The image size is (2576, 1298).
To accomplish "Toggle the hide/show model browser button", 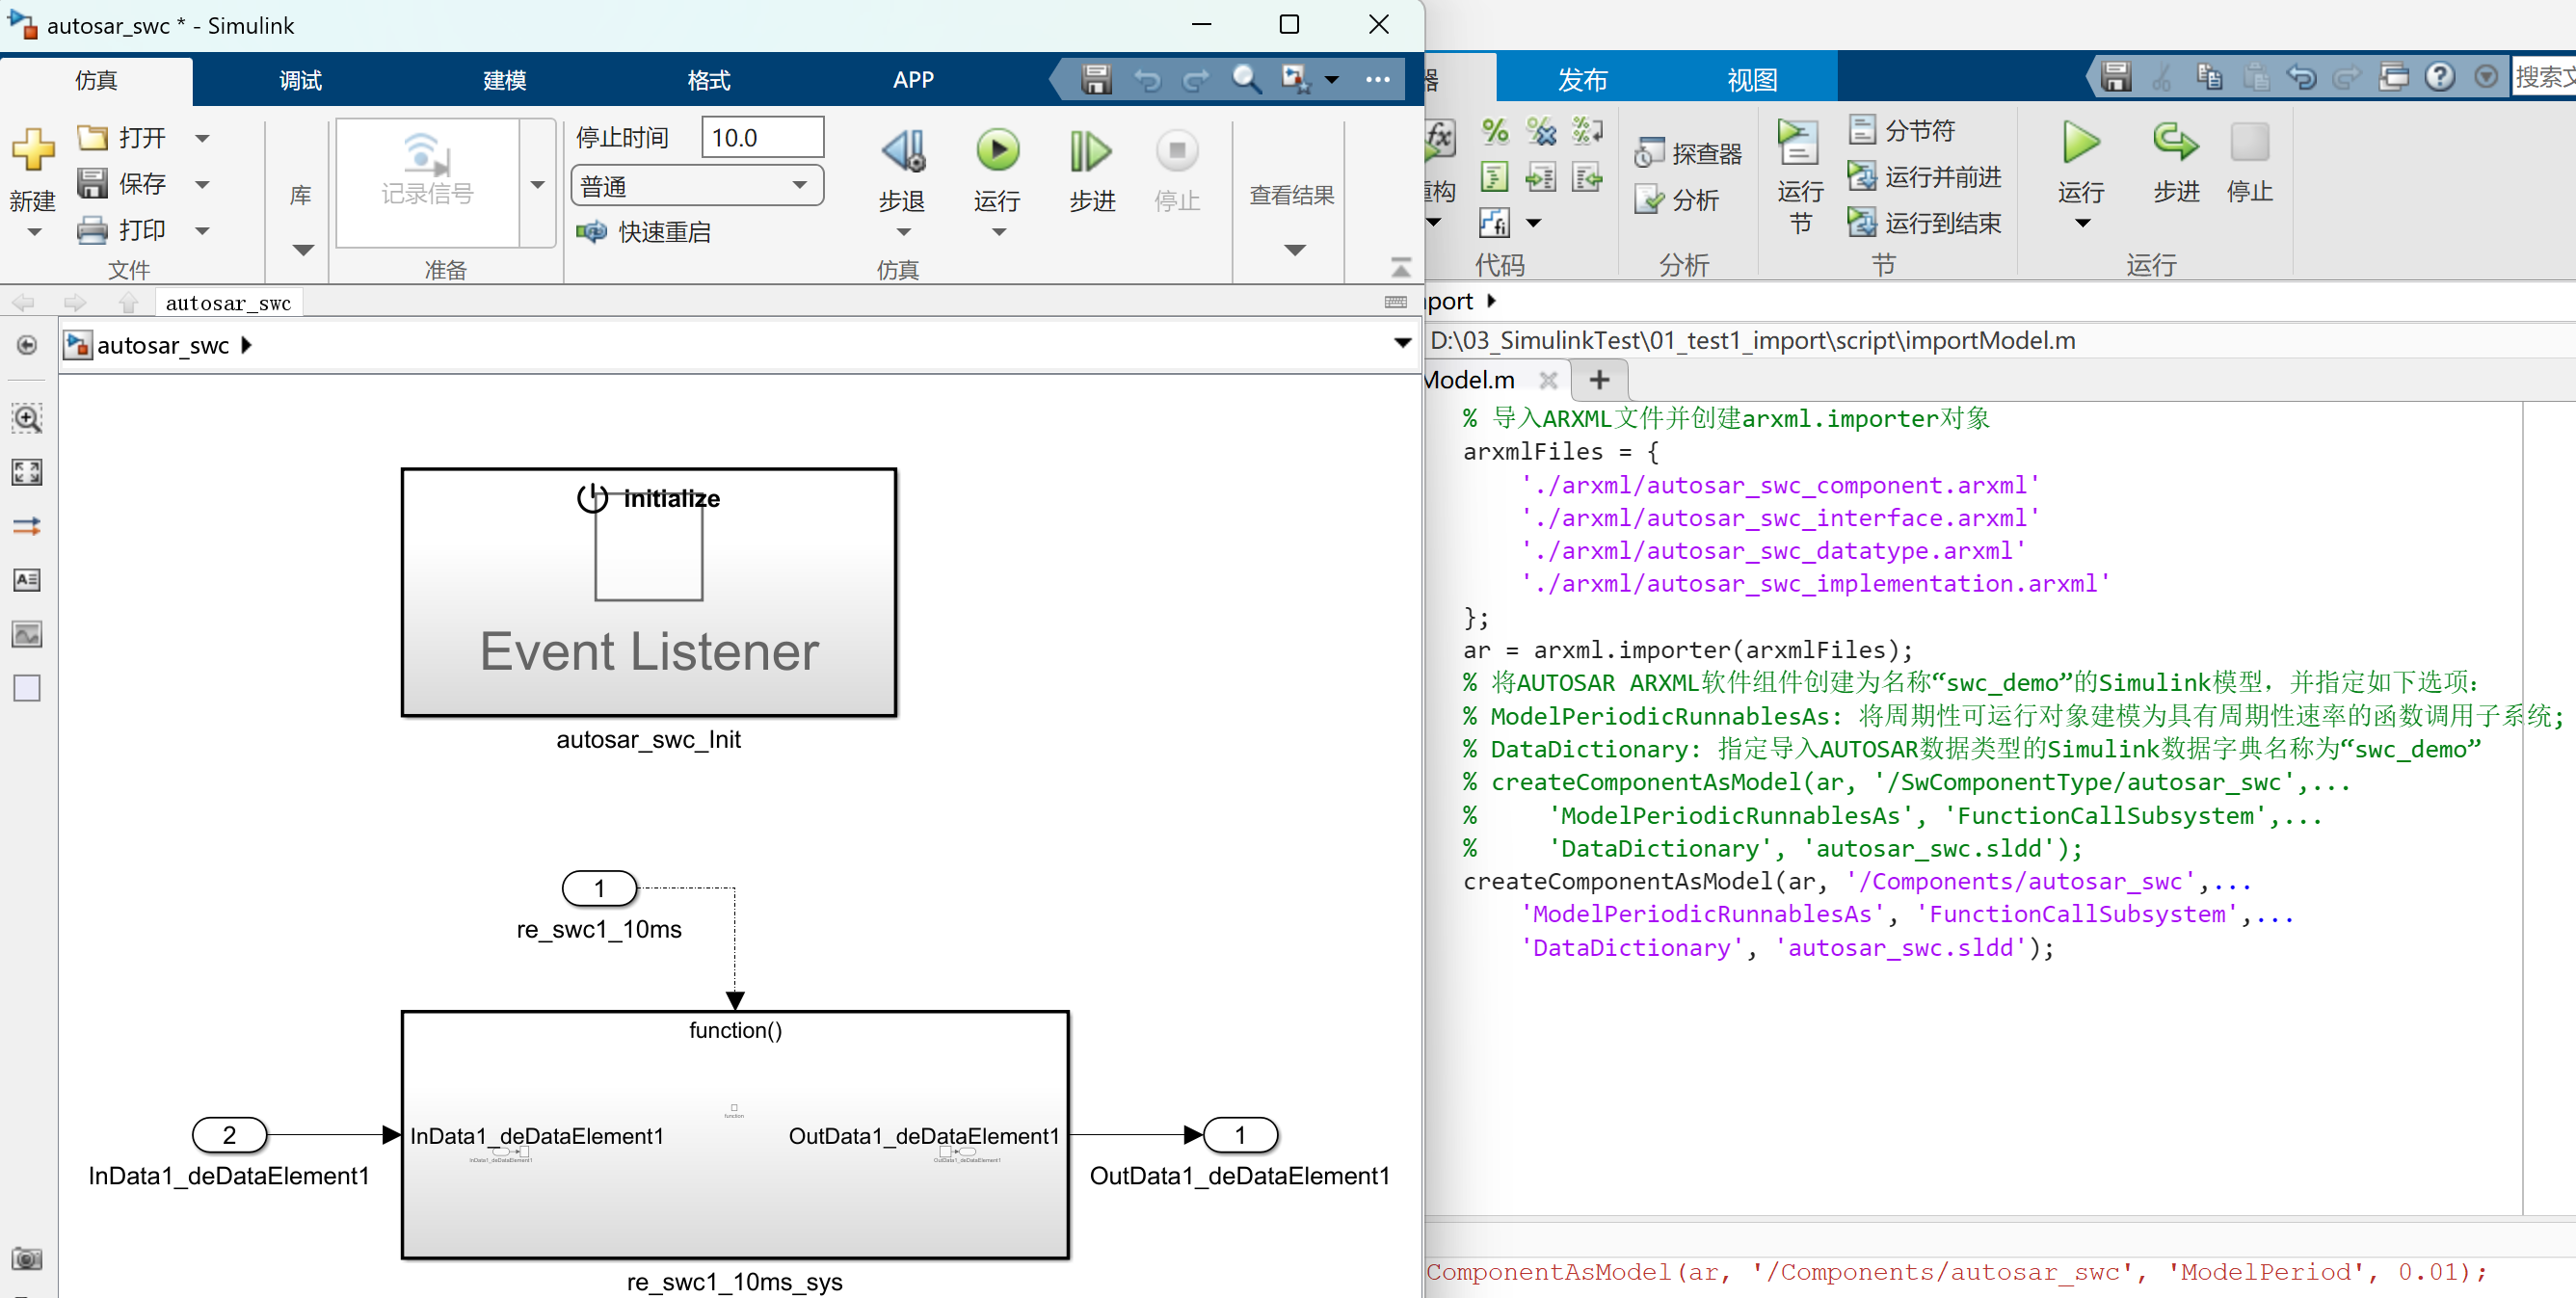I will tap(27, 345).
